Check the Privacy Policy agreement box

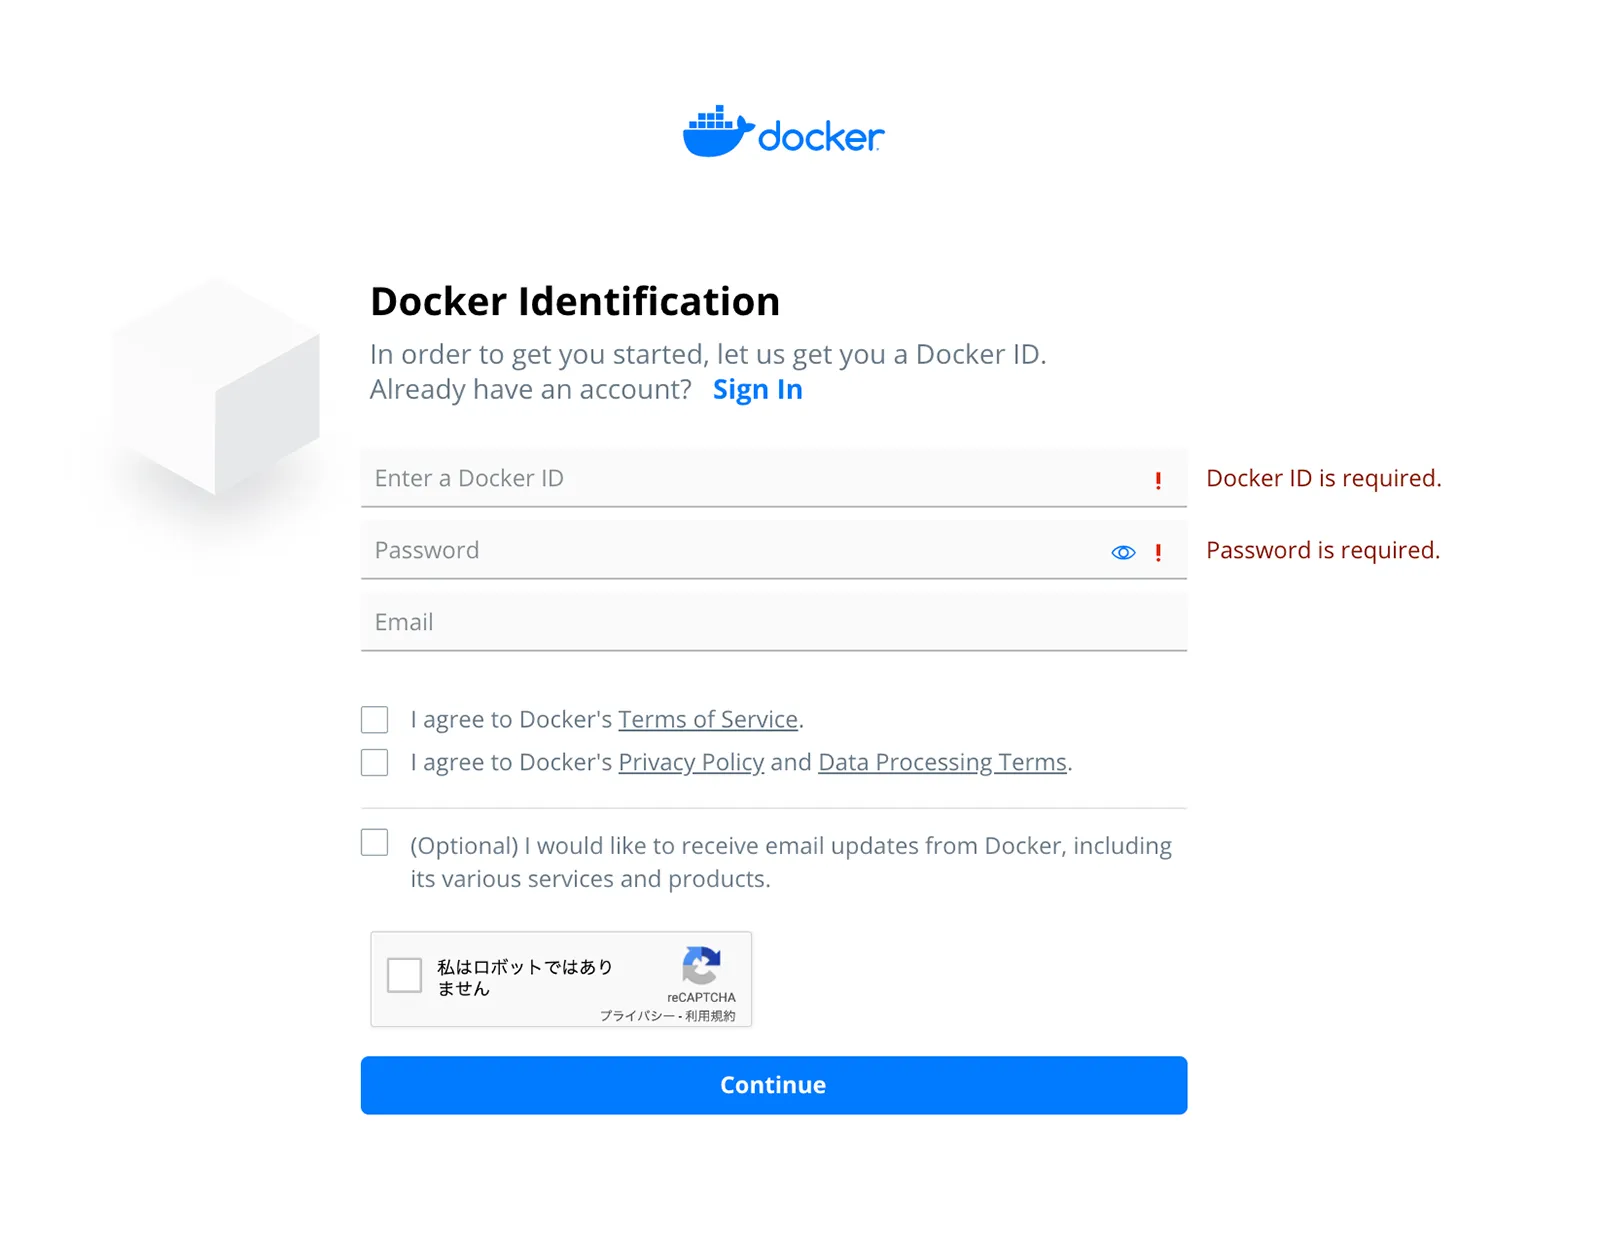click(x=375, y=762)
